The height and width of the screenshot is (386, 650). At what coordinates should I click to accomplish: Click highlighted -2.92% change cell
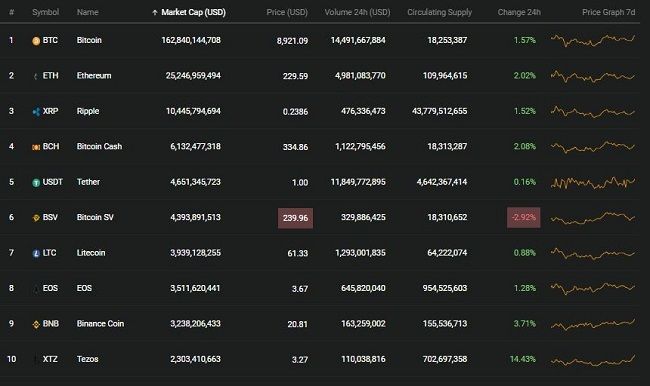524,218
